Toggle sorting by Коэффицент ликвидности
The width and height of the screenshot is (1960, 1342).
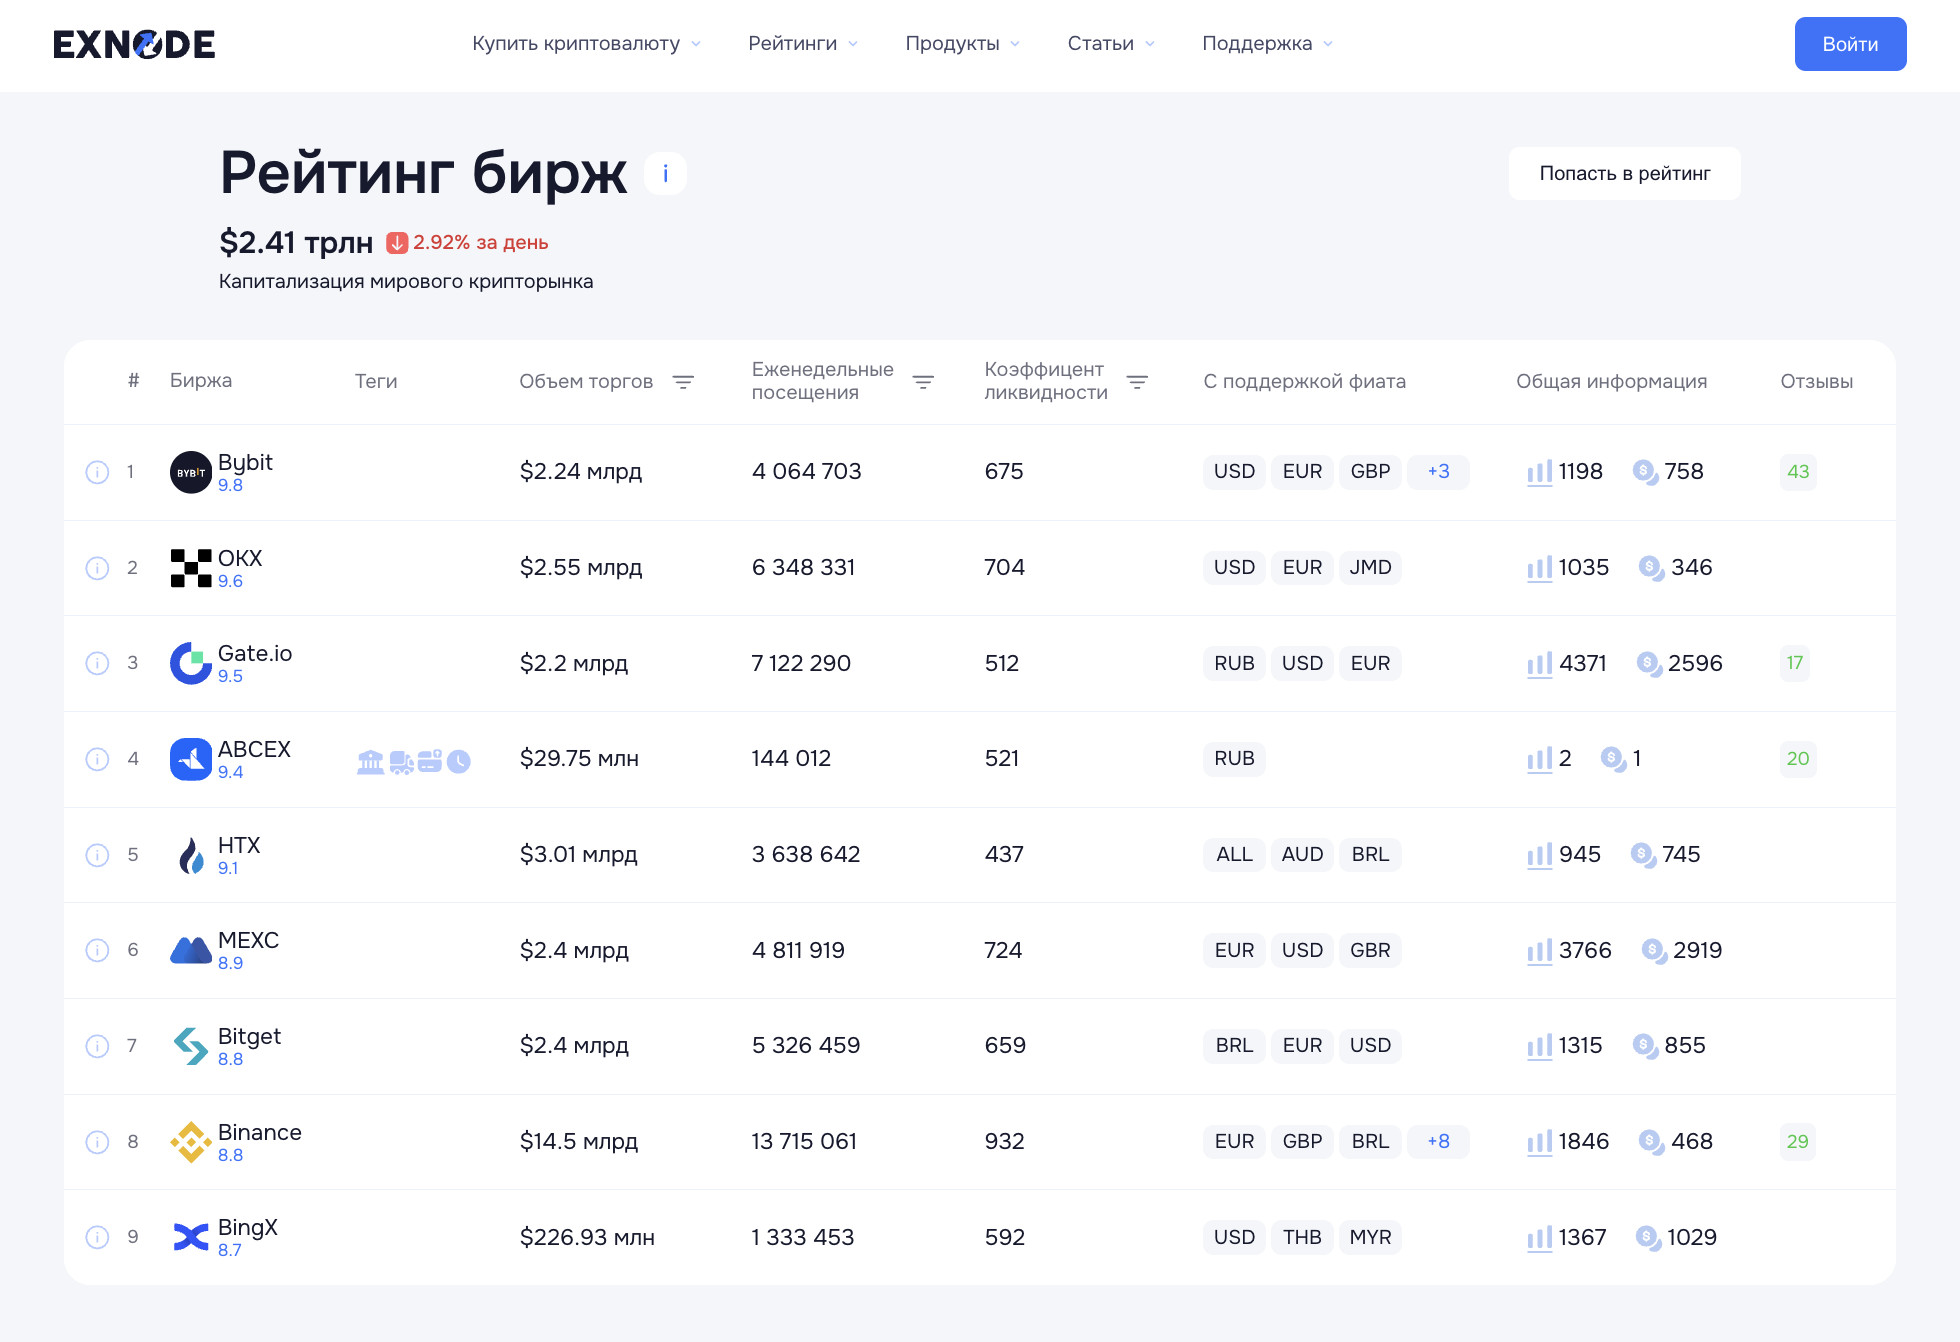pyautogui.click(x=1137, y=382)
